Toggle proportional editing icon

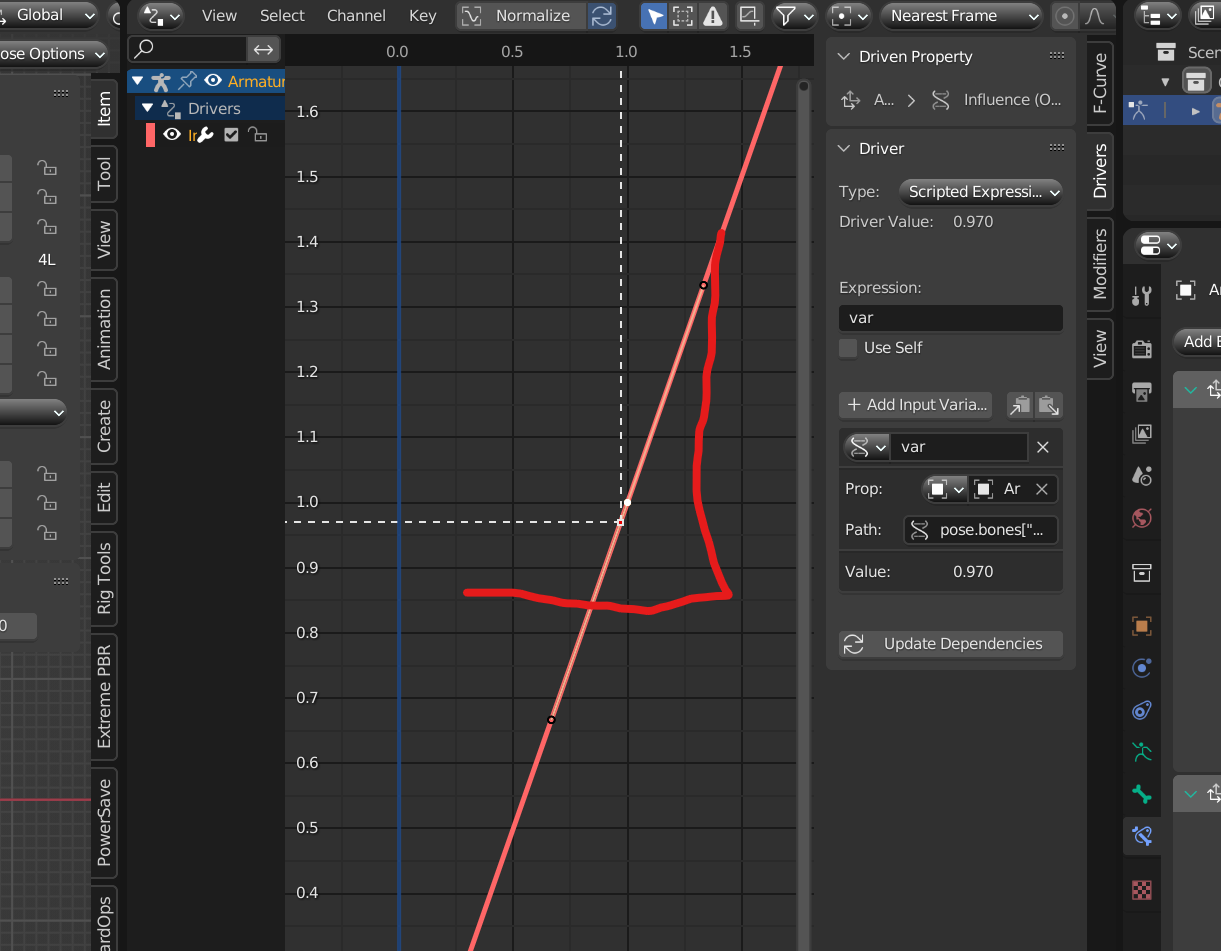1065,16
